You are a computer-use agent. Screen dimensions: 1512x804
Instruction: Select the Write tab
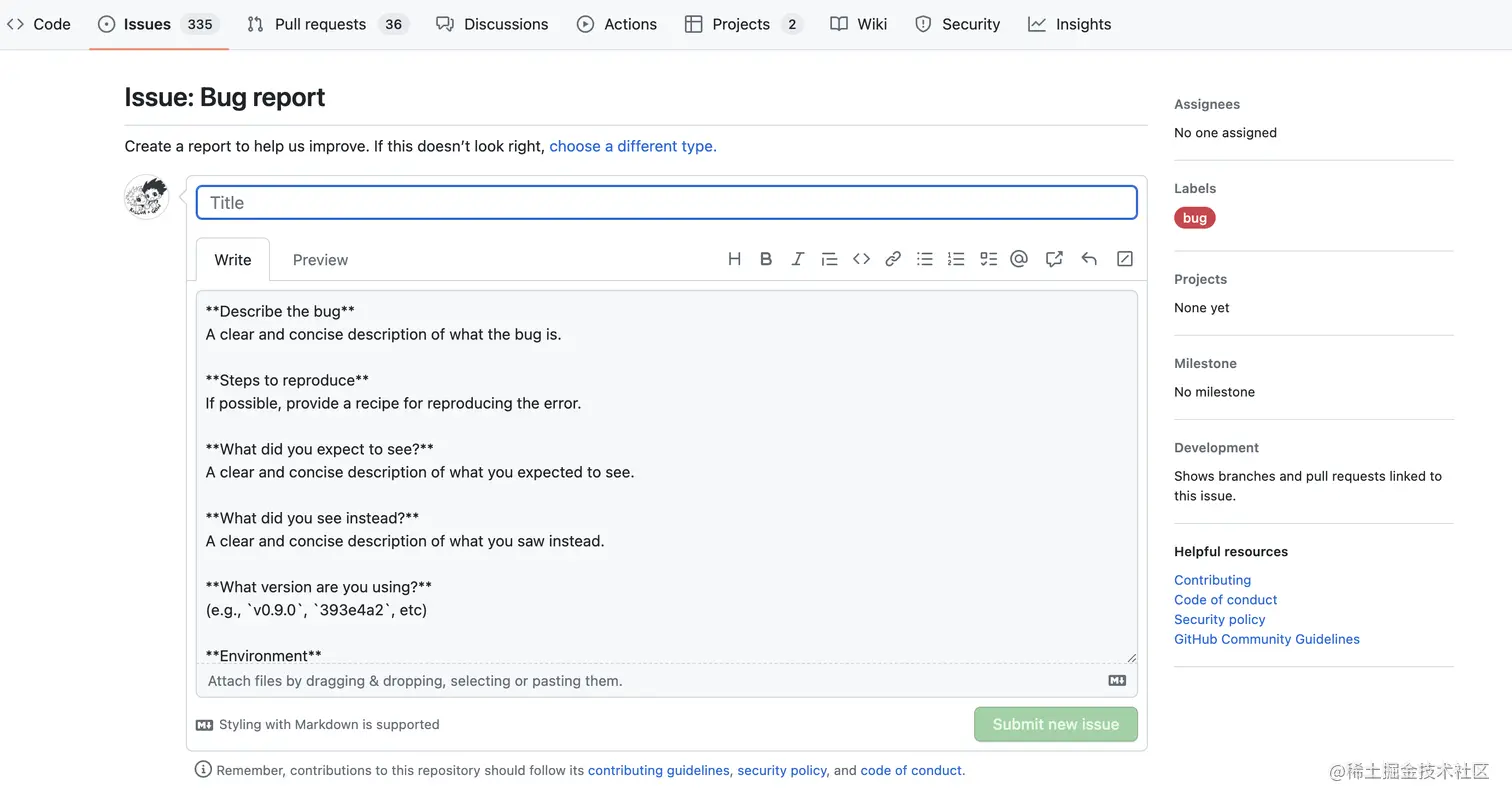[x=233, y=260]
